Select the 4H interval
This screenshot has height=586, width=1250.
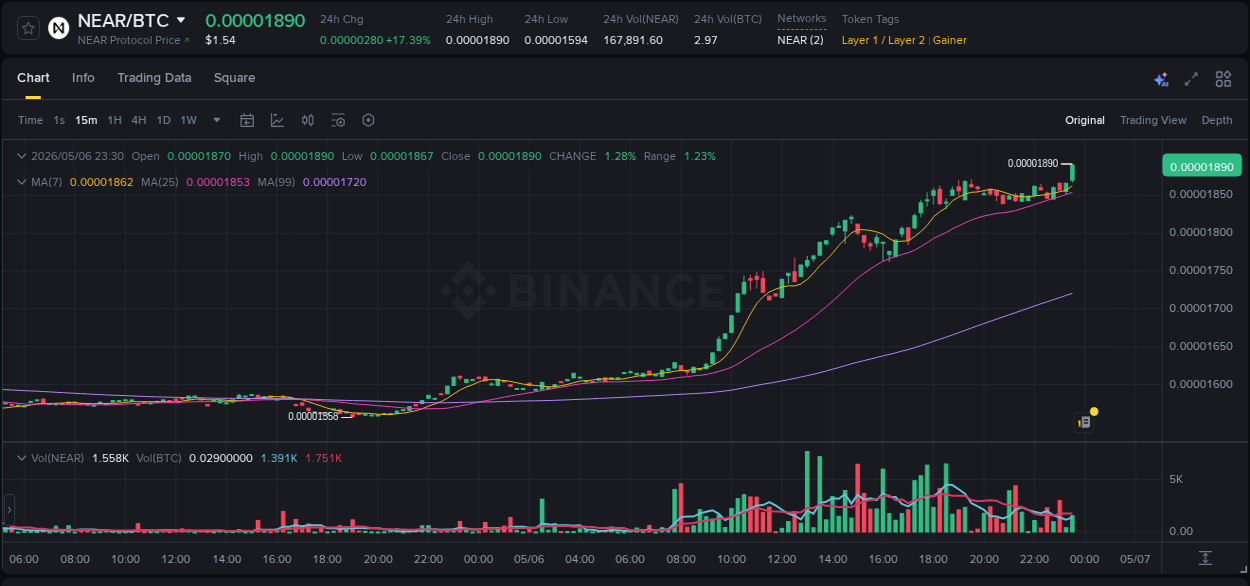[x=139, y=120]
